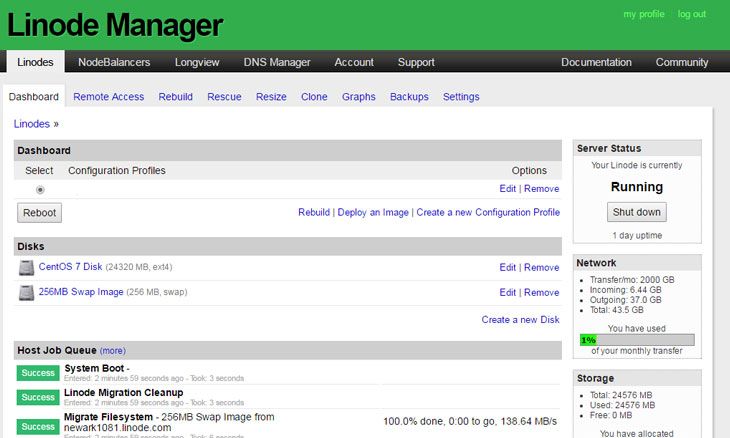Viewport: 730px width, 438px height.
Task: Open the CentOS 7 Disk link
Action: (x=70, y=267)
